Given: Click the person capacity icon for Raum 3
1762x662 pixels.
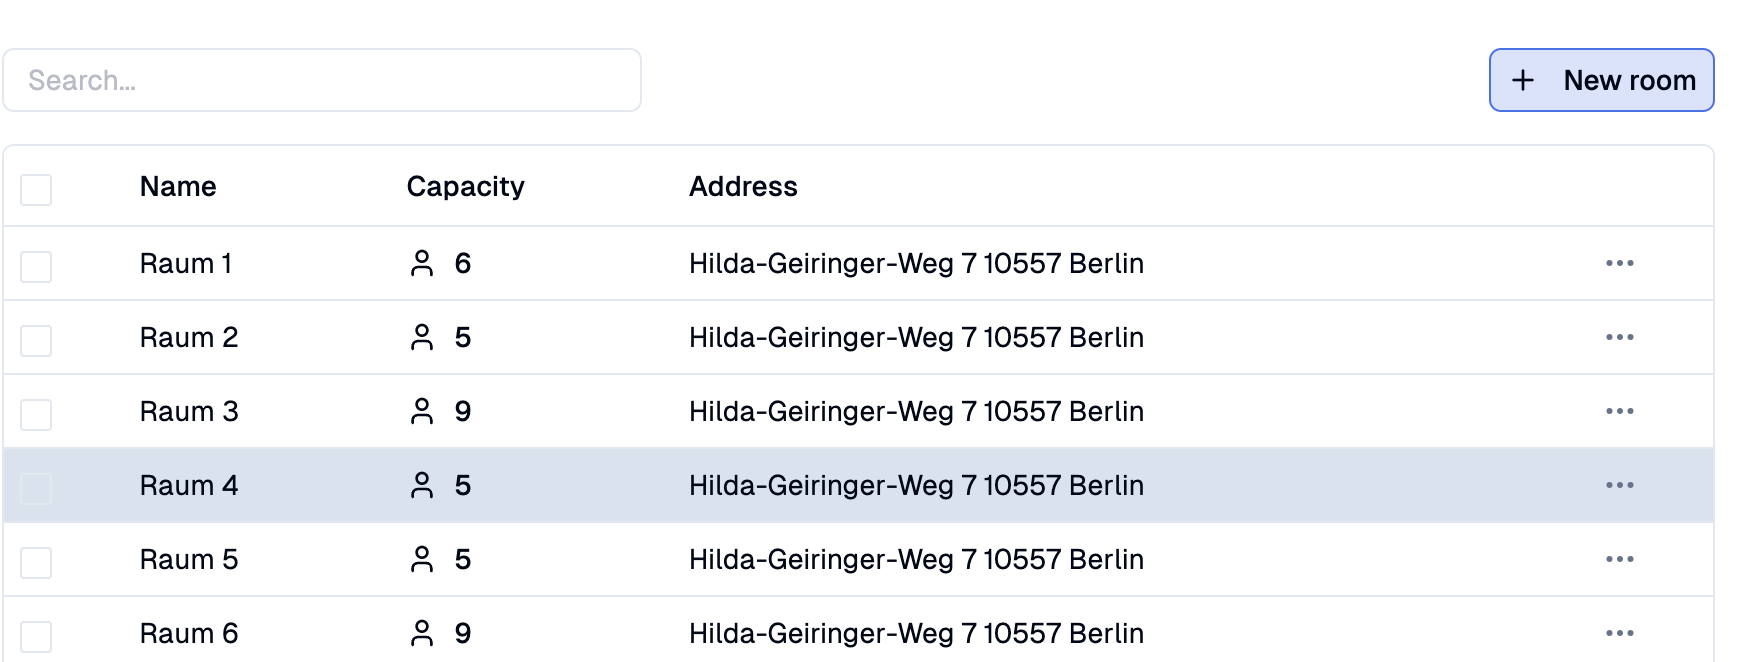Looking at the screenshot, I should pos(422,411).
